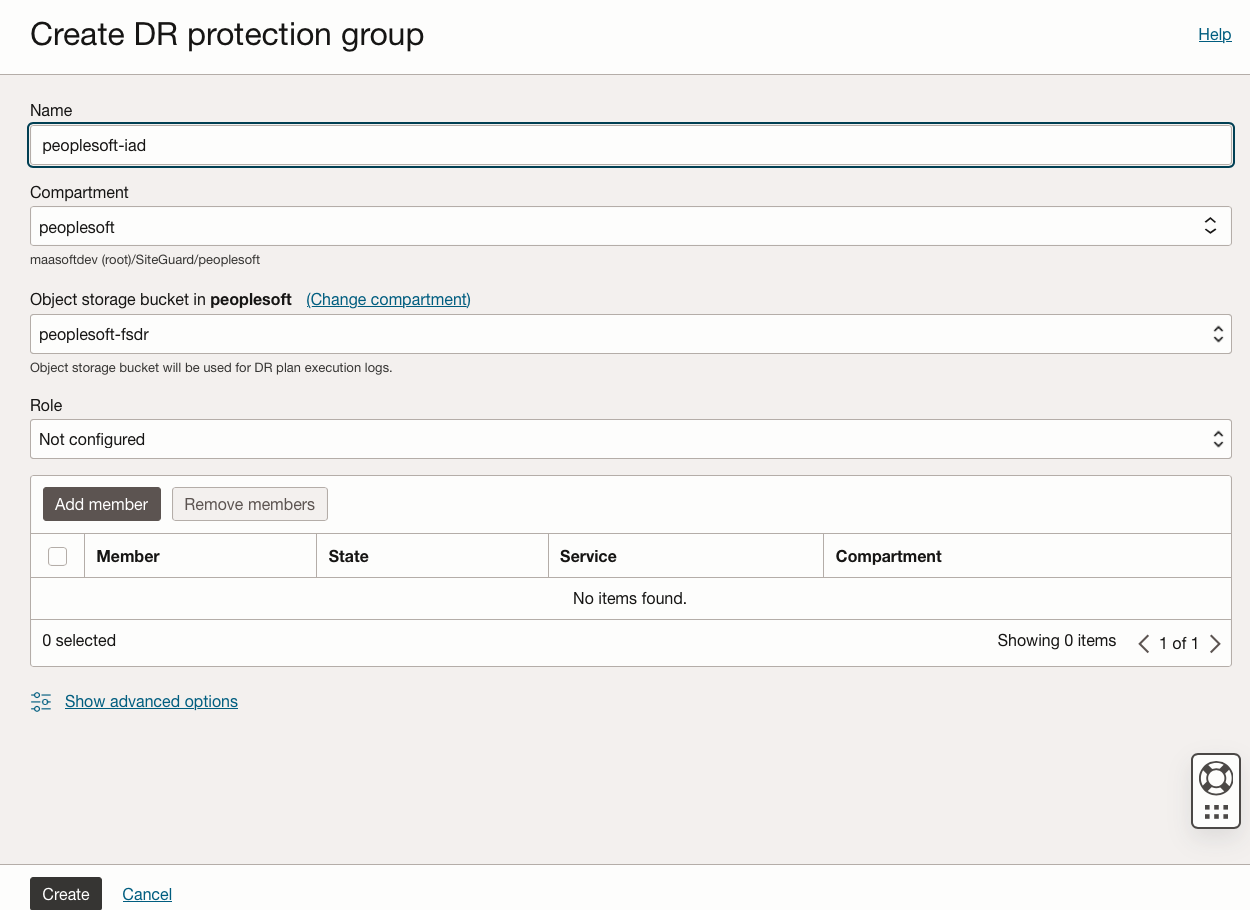This screenshot has height=910, width=1250.
Task: Toggle the select-all checkbox in member table header
Action: [x=57, y=555]
